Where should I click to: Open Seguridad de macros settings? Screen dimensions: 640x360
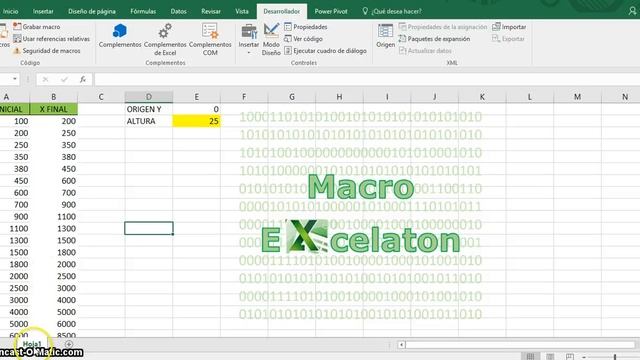click(x=47, y=51)
